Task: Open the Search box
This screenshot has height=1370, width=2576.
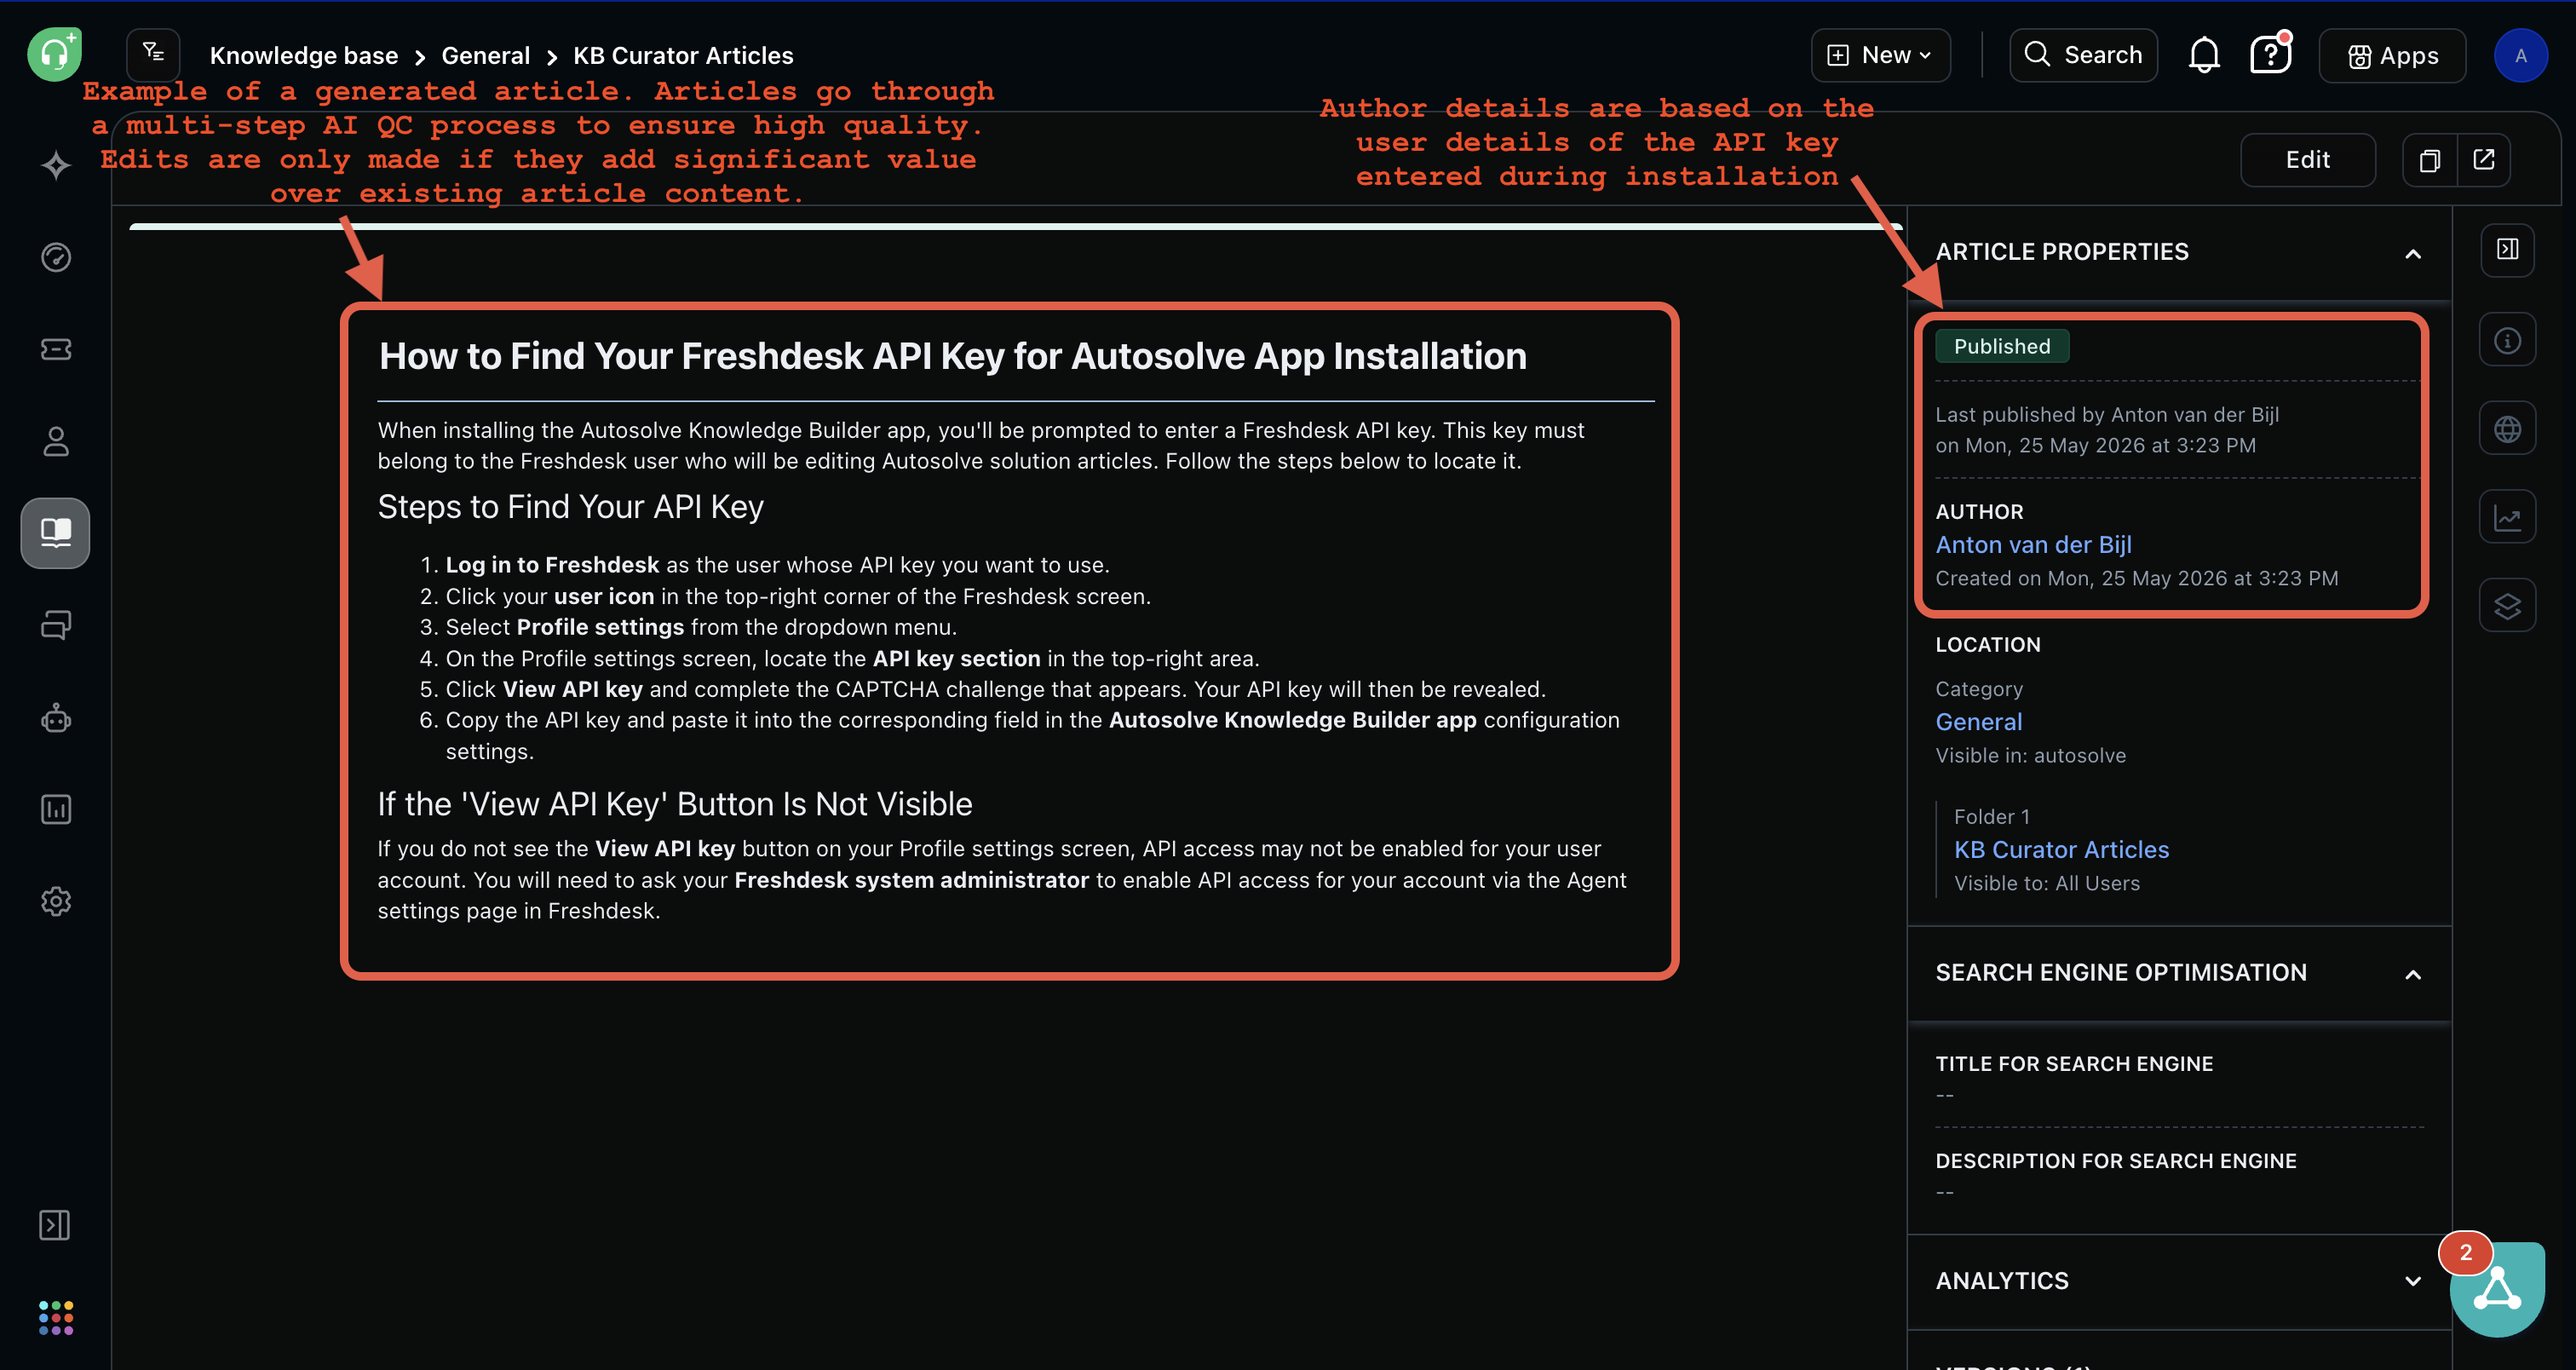Action: (x=2083, y=55)
